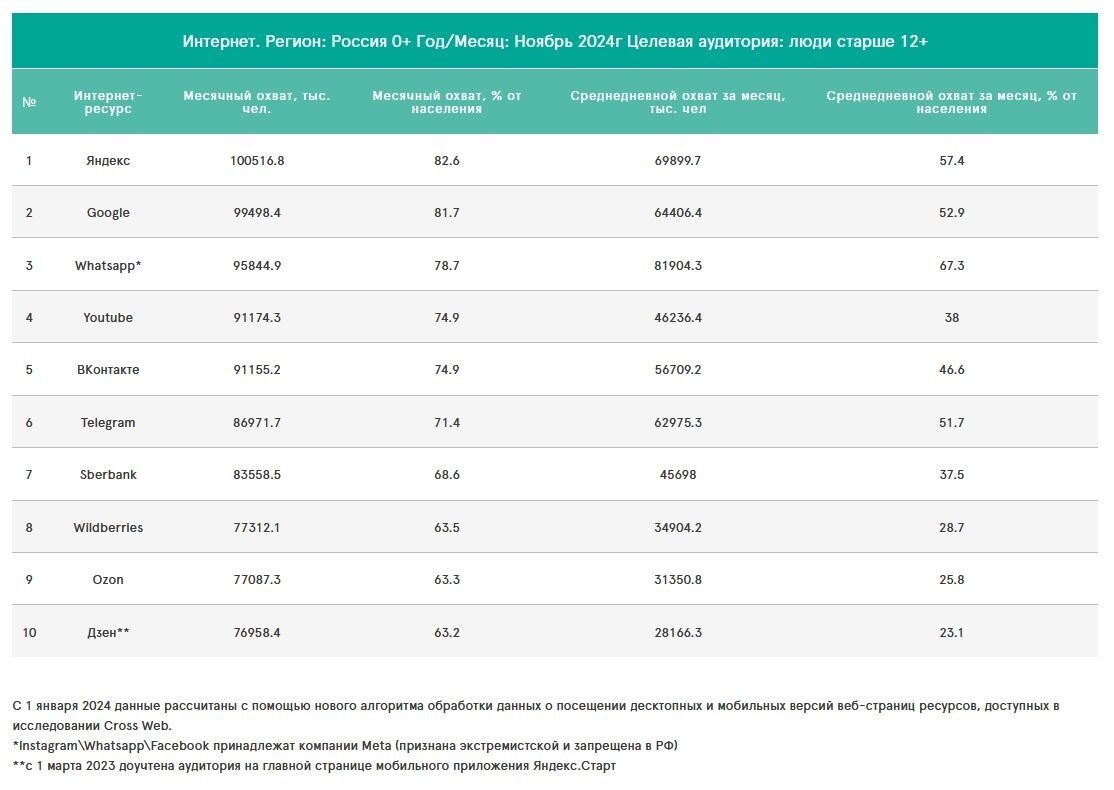Select the 57.4 daily percent for Яндекс

point(951,161)
